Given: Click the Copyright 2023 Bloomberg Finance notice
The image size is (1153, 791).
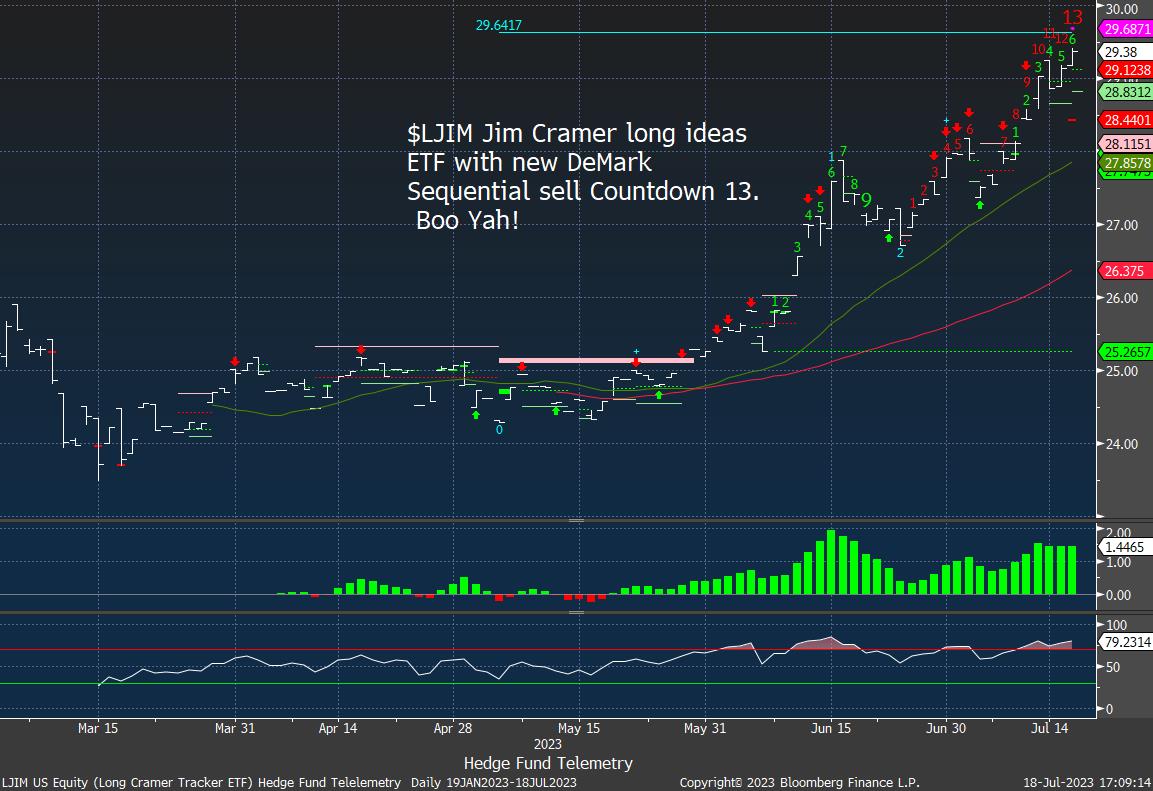Looking at the screenshot, I should tap(799, 783).
